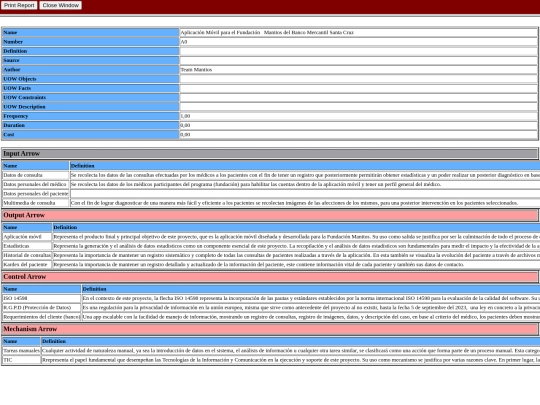The image size is (540, 405).
Task: Click the empty Definition value cell
Action: tap(358, 51)
